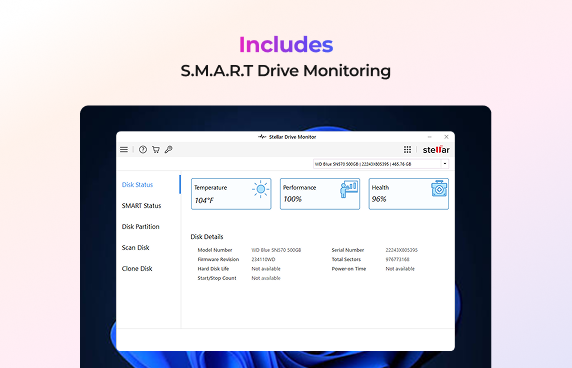Screen dimensions: 572x368
Task: Expand the drive selection dropdown arrow
Action: pyautogui.click(x=445, y=164)
